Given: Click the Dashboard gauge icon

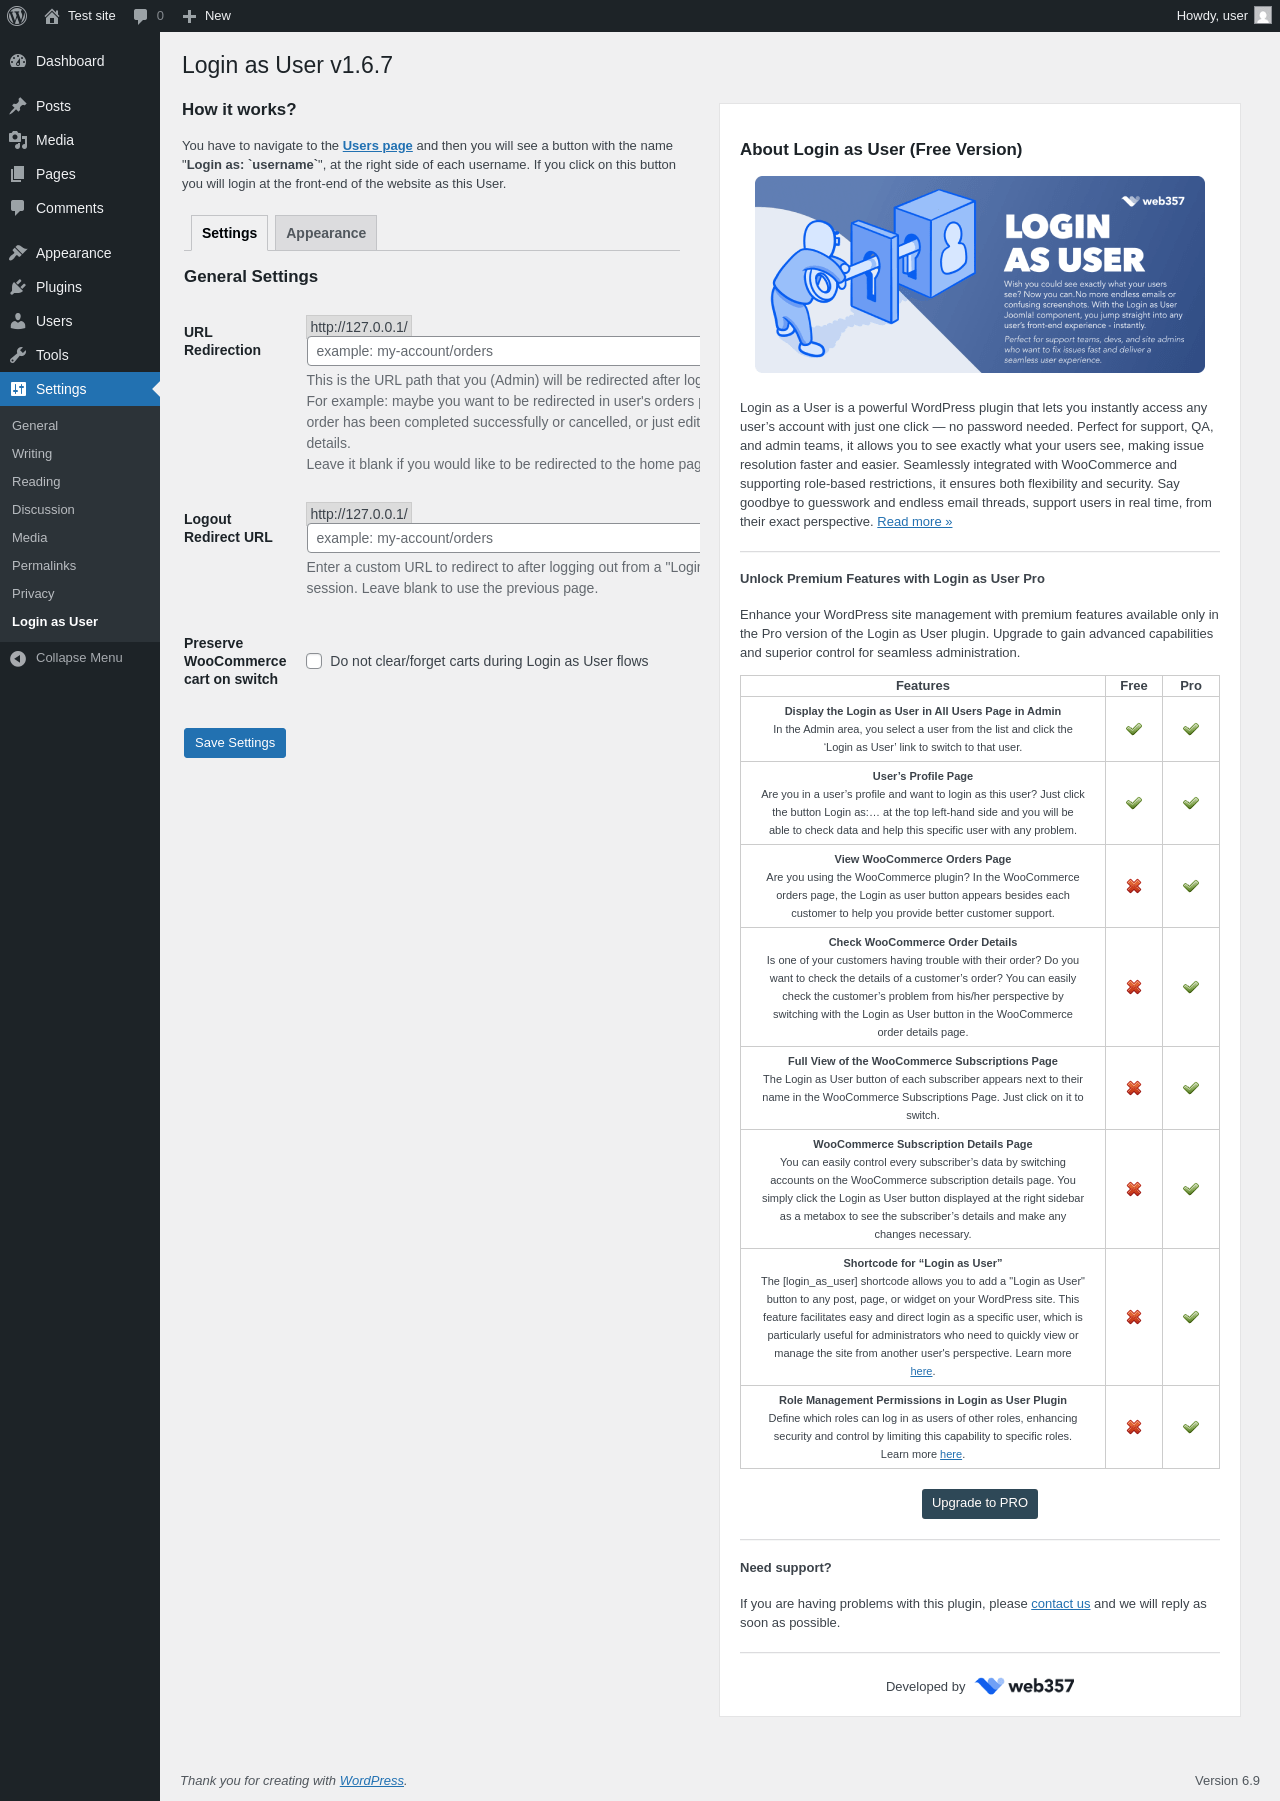Looking at the screenshot, I should click(18, 61).
